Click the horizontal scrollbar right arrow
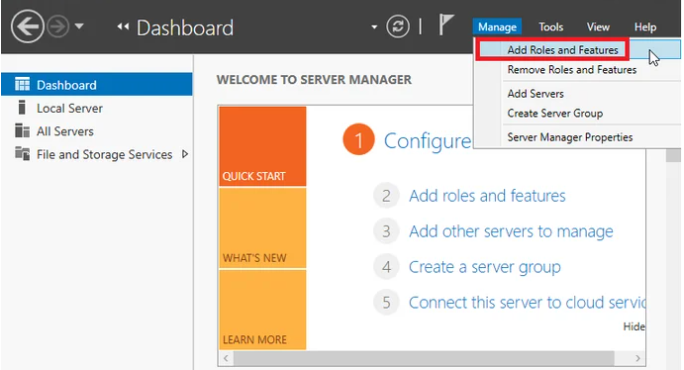This screenshot has width=684, height=370. pyautogui.click(x=637, y=358)
